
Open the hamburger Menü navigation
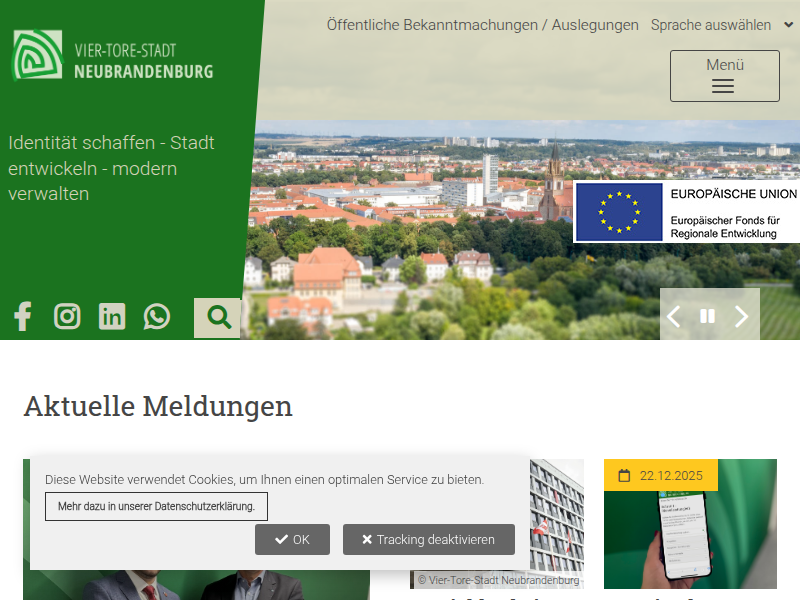pyautogui.click(x=724, y=76)
